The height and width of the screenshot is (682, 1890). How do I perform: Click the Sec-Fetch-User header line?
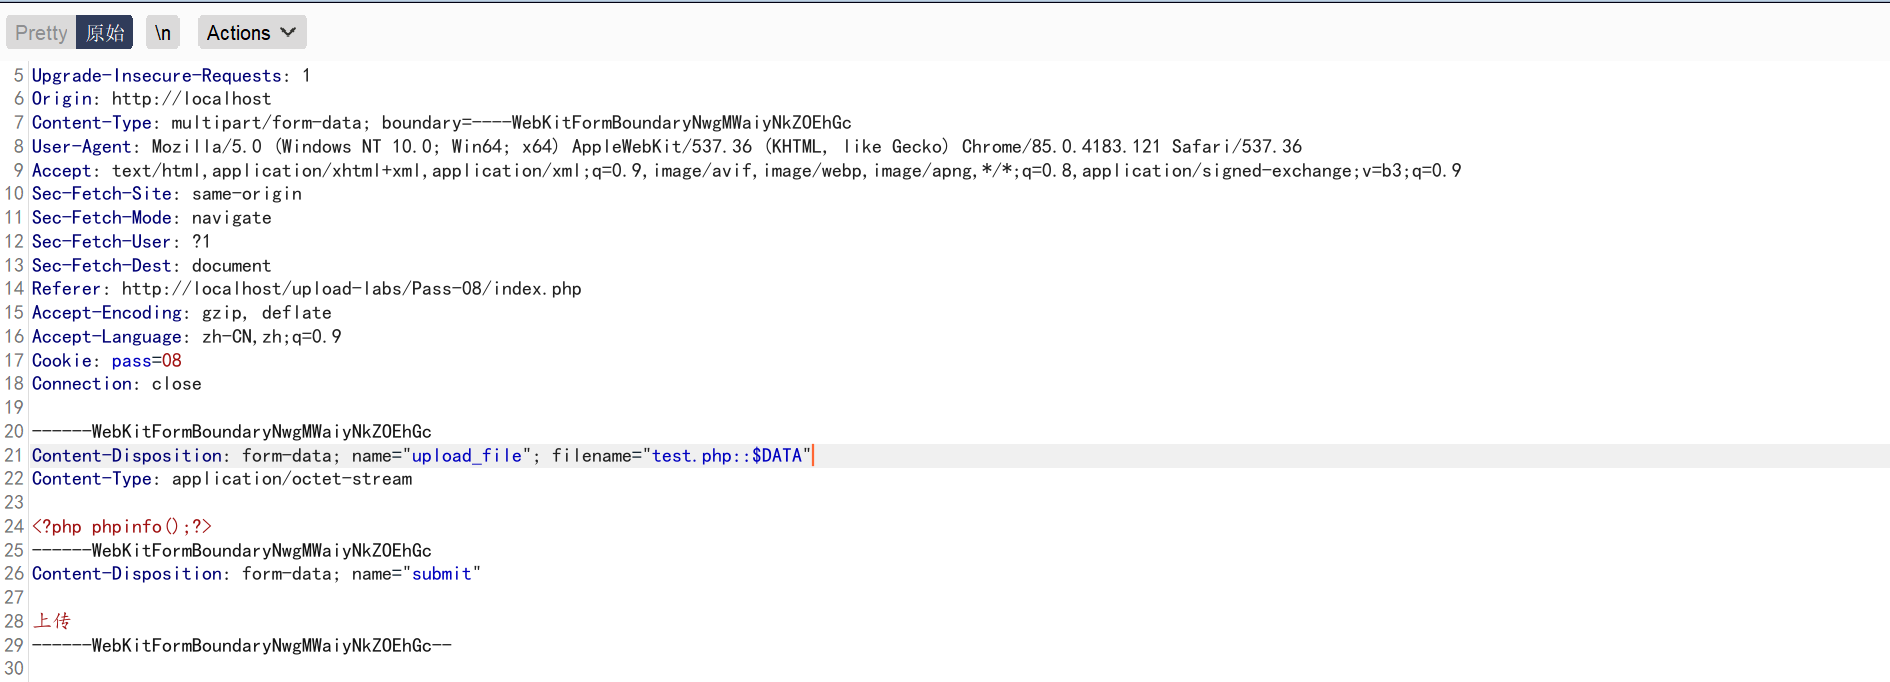(121, 242)
